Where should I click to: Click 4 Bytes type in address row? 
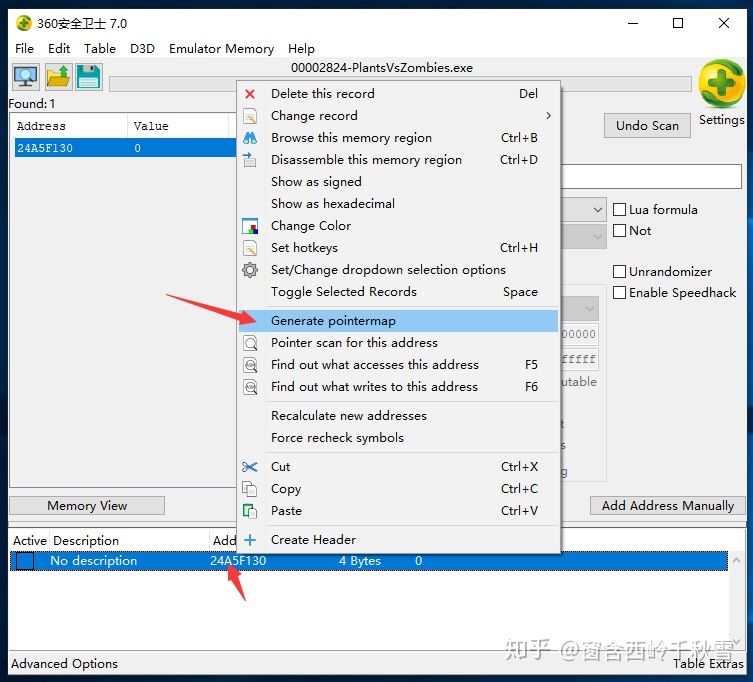point(360,561)
